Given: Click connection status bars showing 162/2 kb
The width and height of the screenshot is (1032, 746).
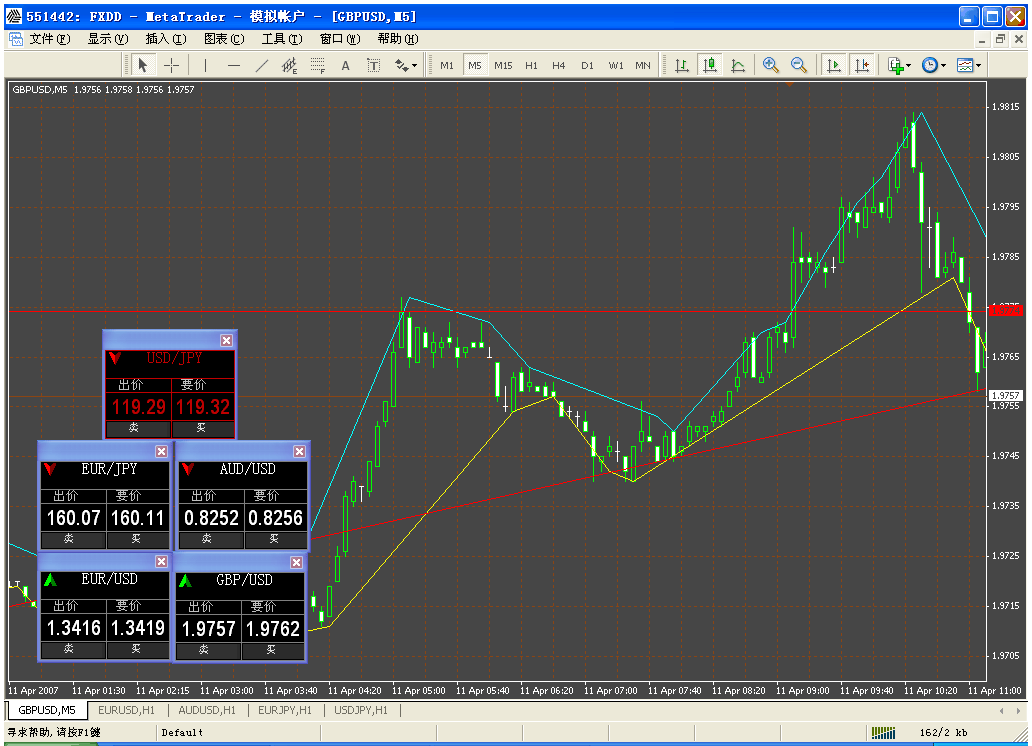Looking at the screenshot, I should [x=883, y=732].
